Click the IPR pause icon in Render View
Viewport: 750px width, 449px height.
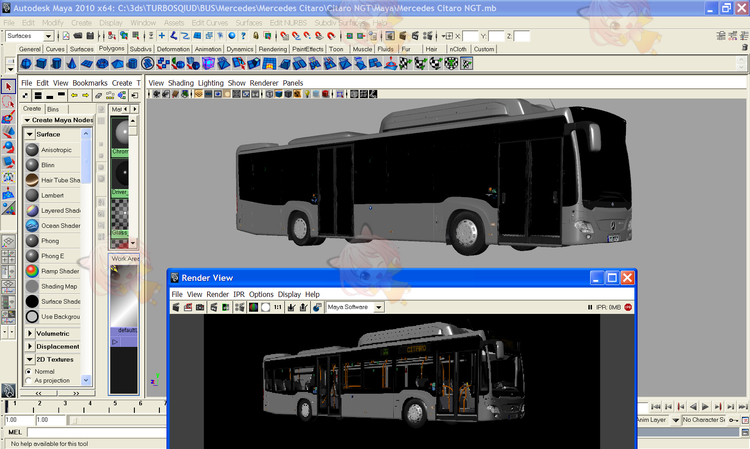[x=590, y=307]
